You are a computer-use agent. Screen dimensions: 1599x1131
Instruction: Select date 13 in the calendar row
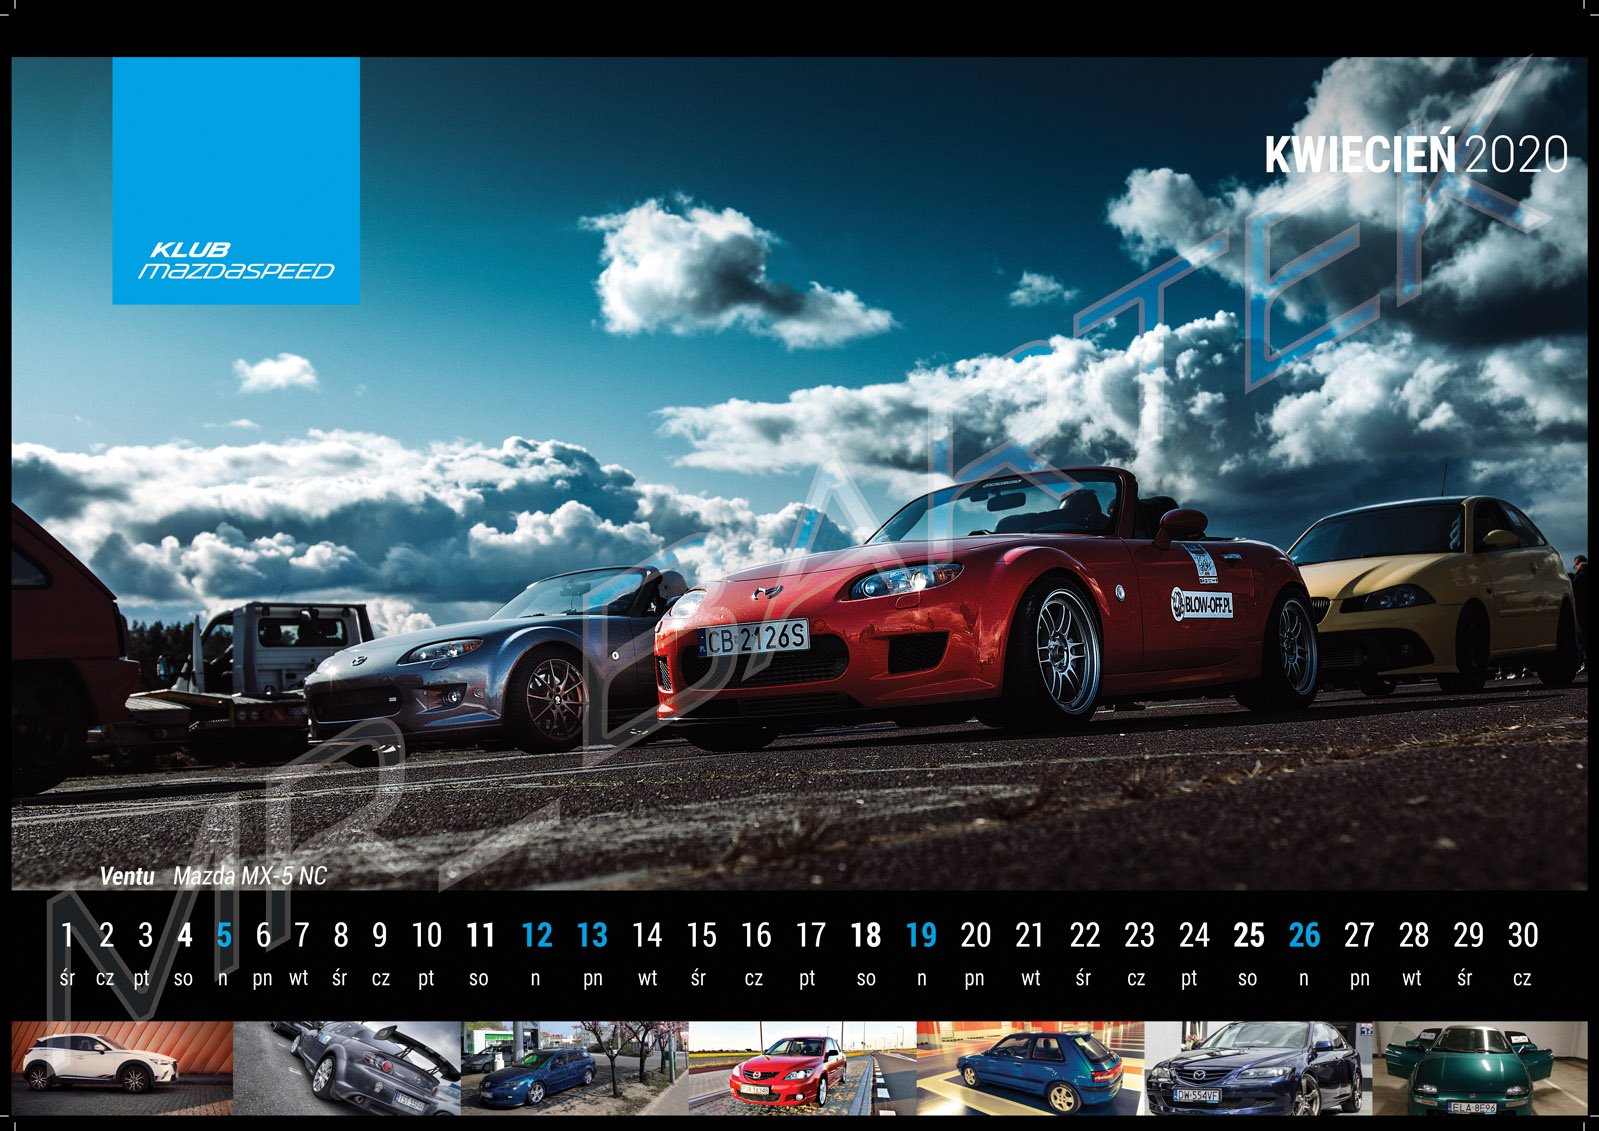[592, 936]
